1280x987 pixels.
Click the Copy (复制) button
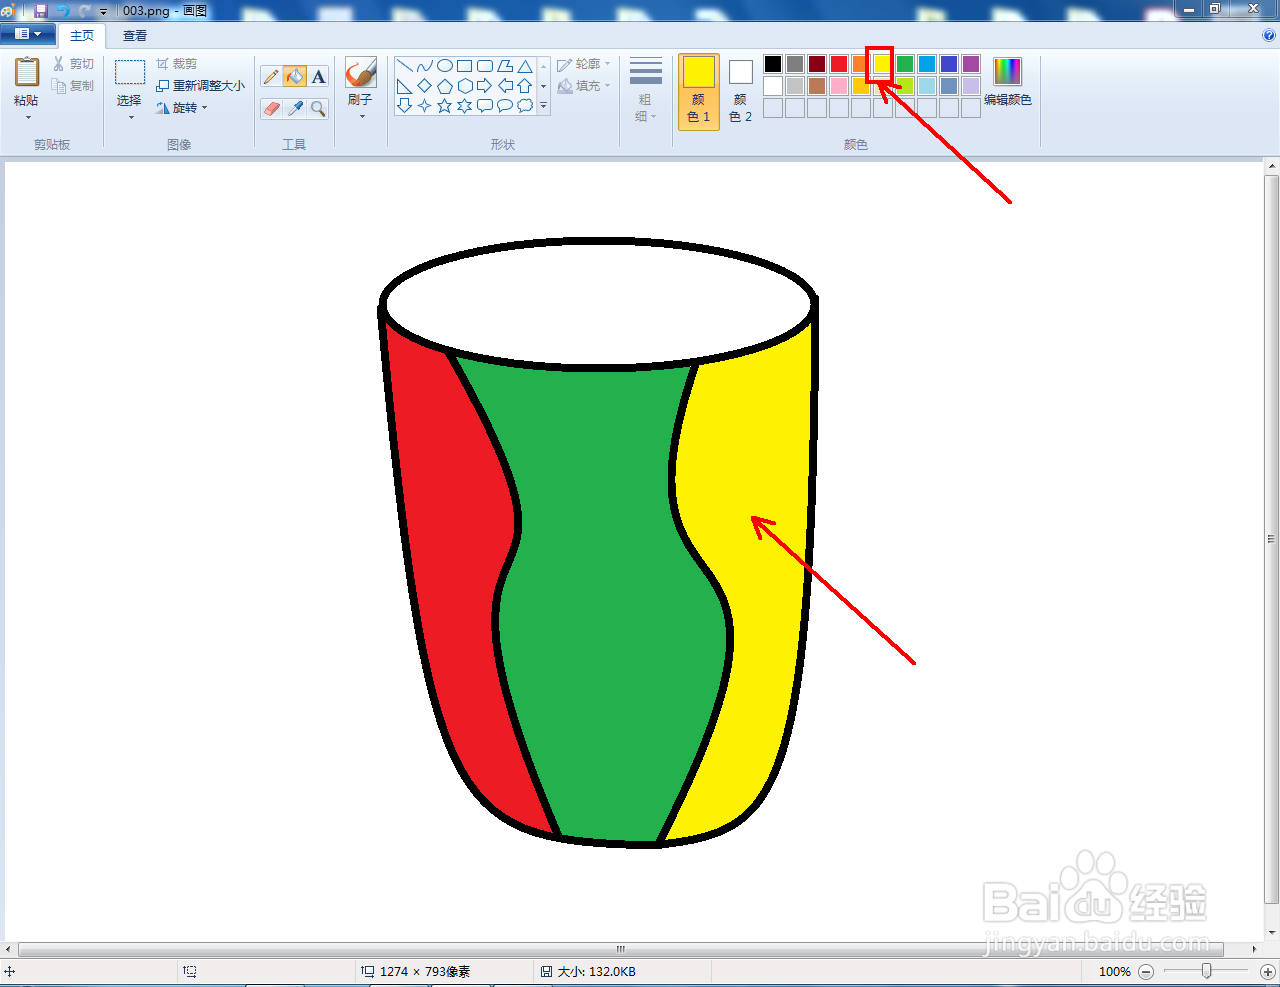coord(74,86)
